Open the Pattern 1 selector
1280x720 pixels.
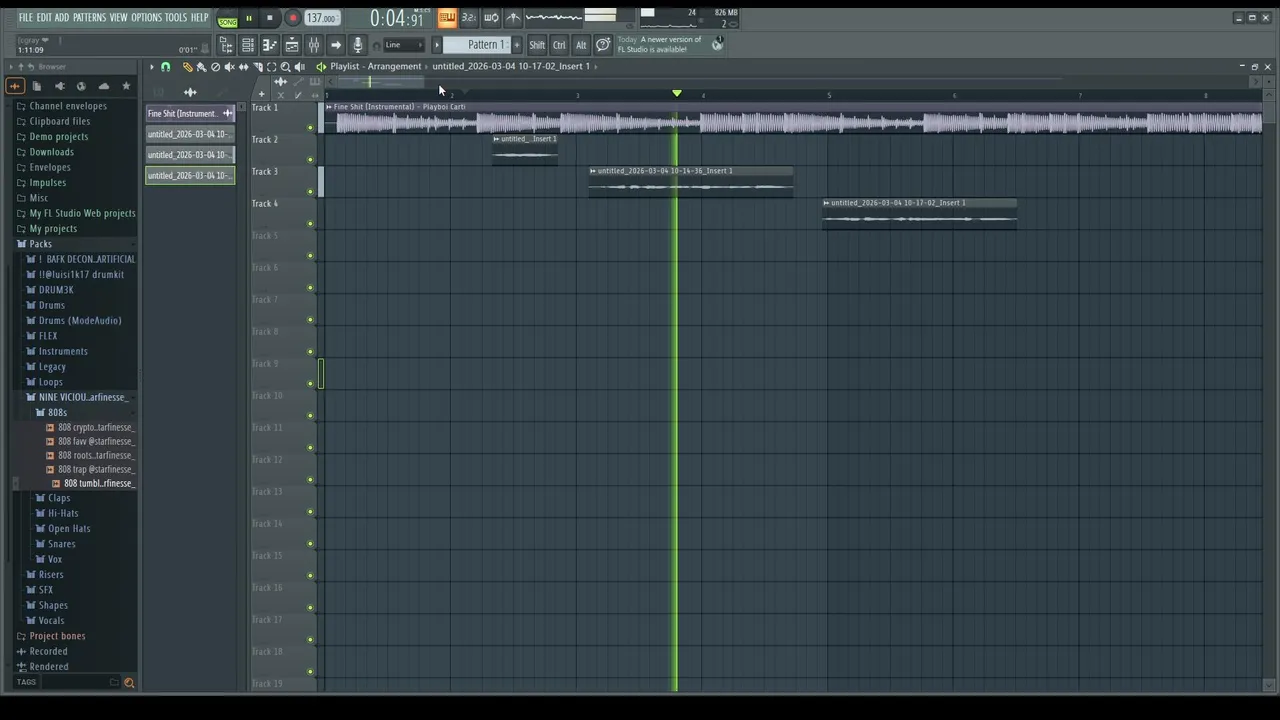(478, 45)
